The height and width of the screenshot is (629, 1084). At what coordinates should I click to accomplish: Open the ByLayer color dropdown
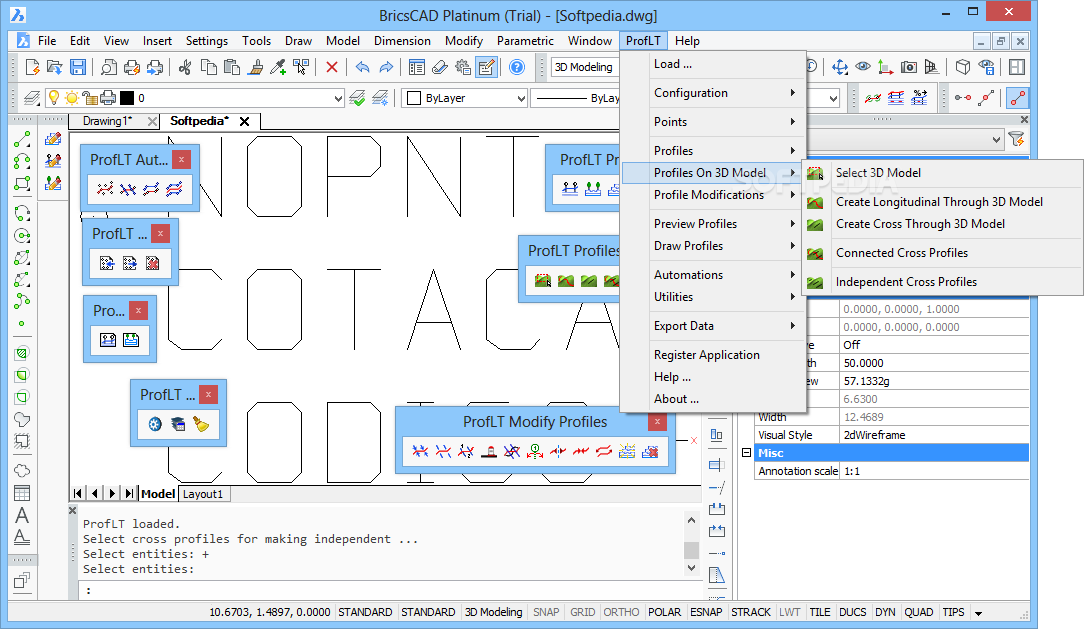point(521,98)
